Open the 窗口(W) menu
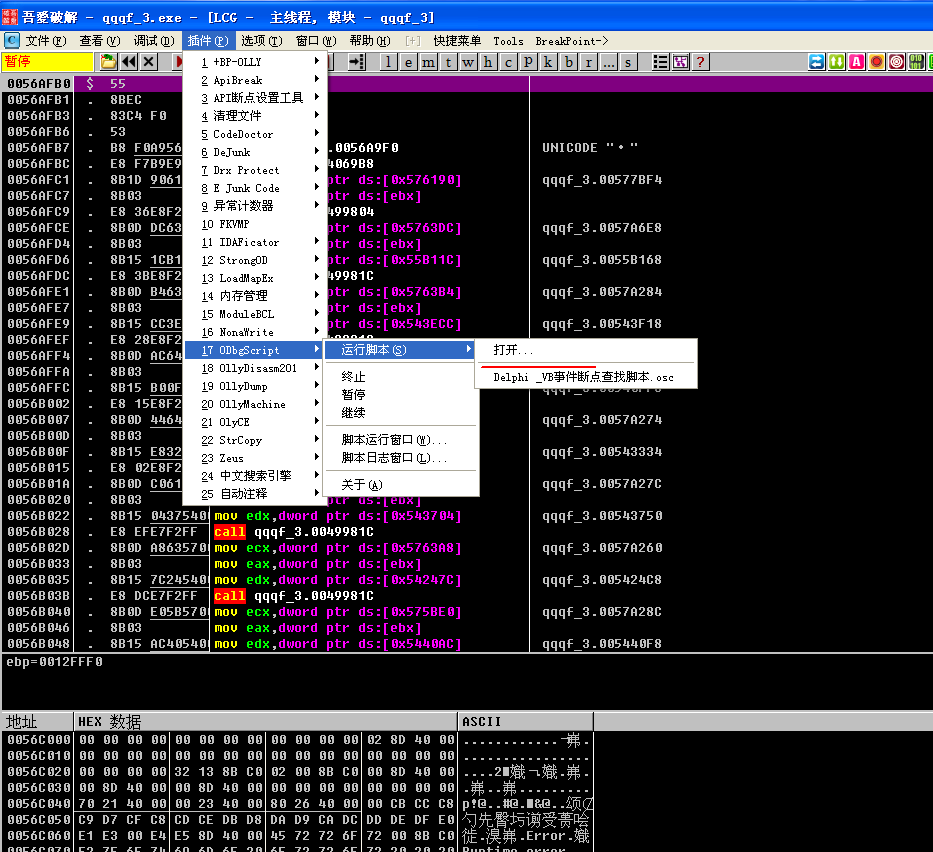Screen dimensions: 933x852 pyautogui.click(x=316, y=40)
